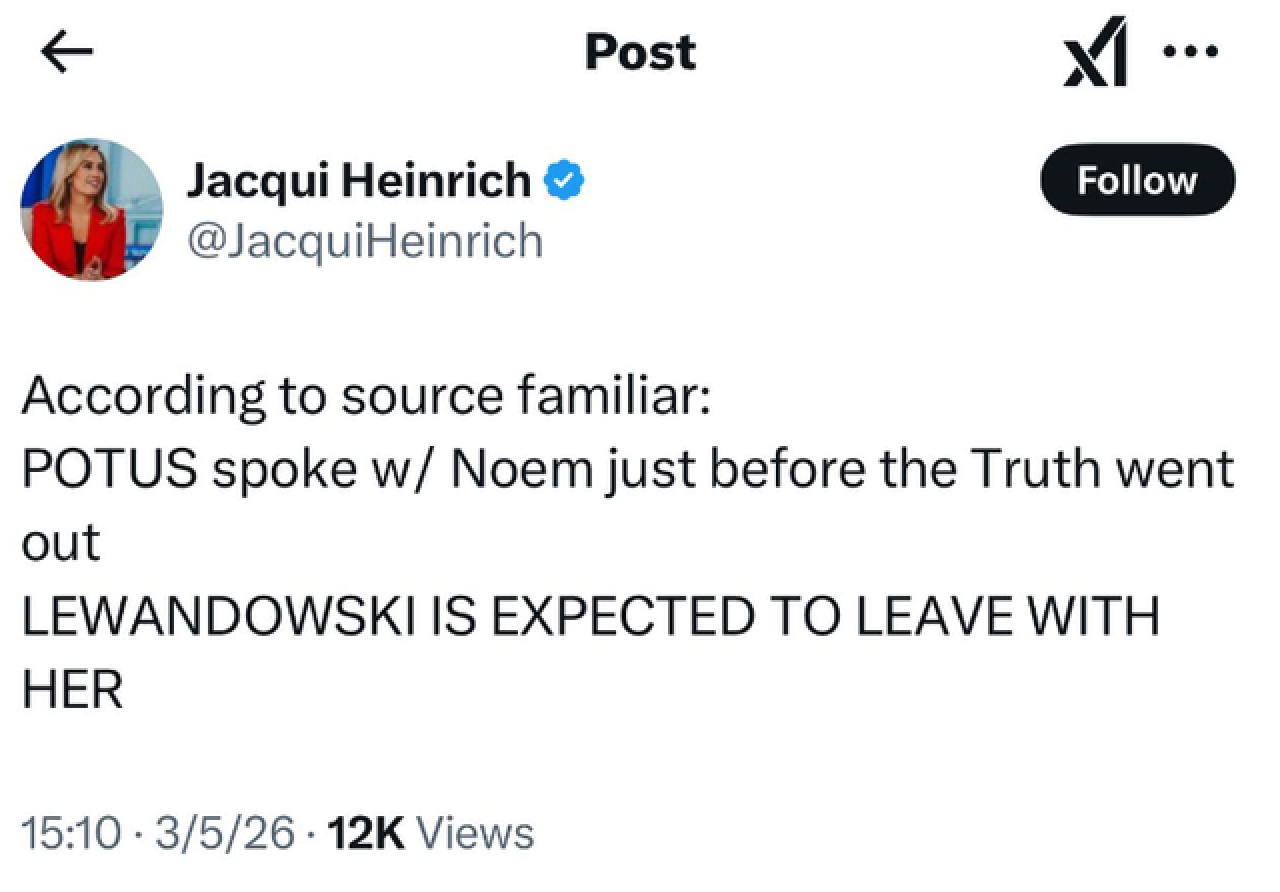The height and width of the screenshot is (892, 1280).
Task: Go back using the left arrow
Action: pyautogui.click(x=66, y=54)
